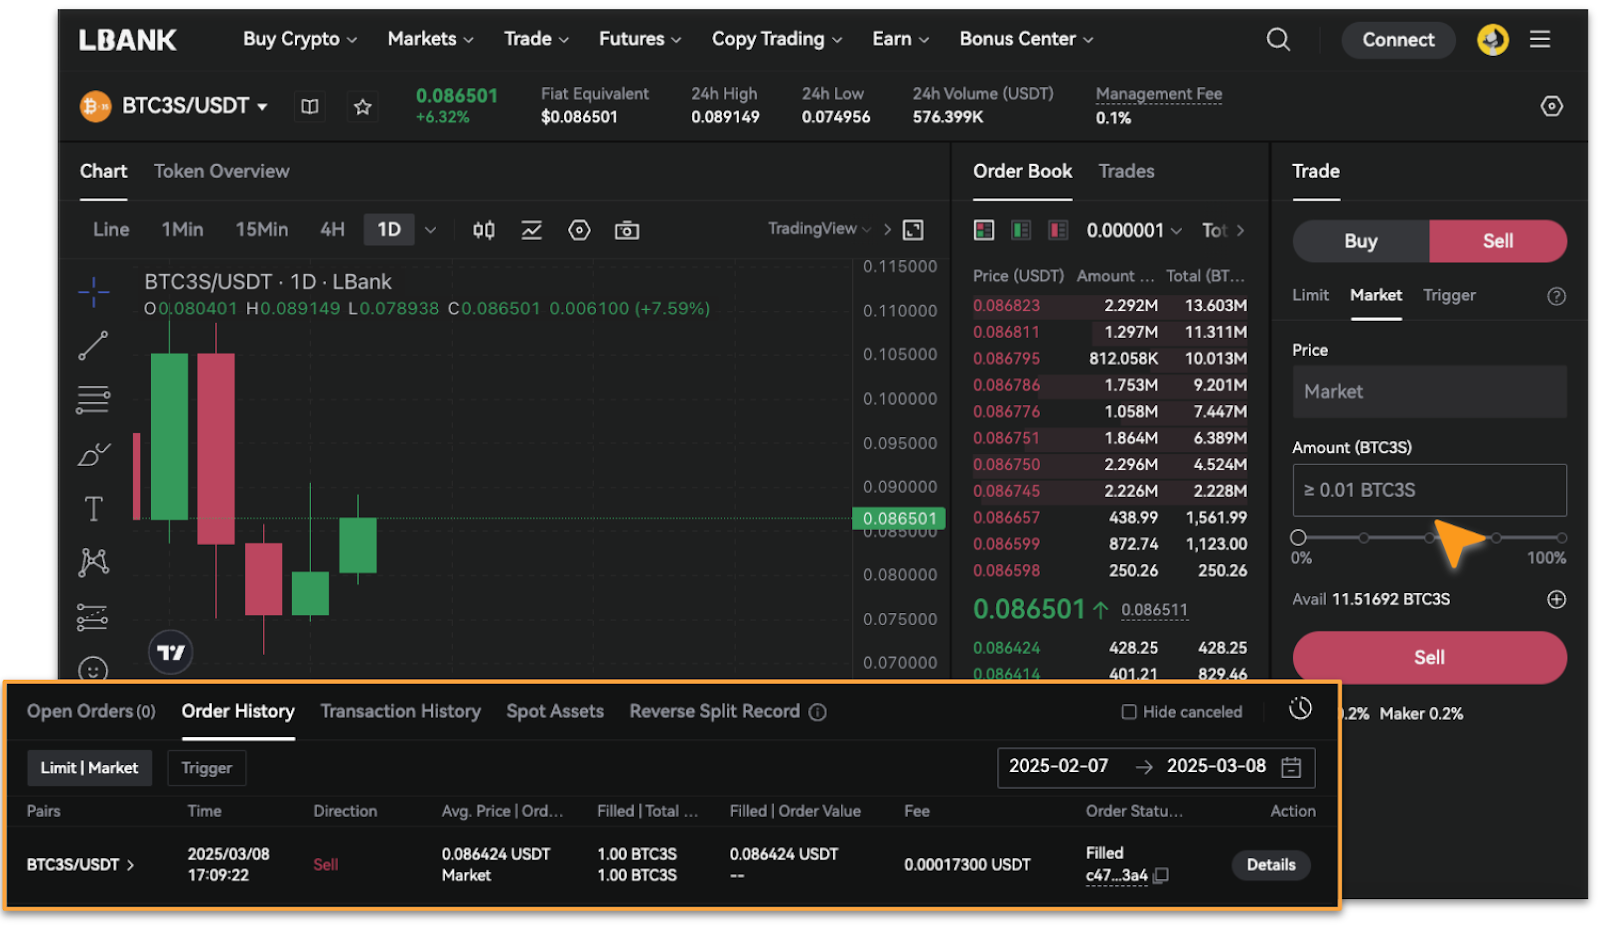Expand more chart intervals arrow

430,230
